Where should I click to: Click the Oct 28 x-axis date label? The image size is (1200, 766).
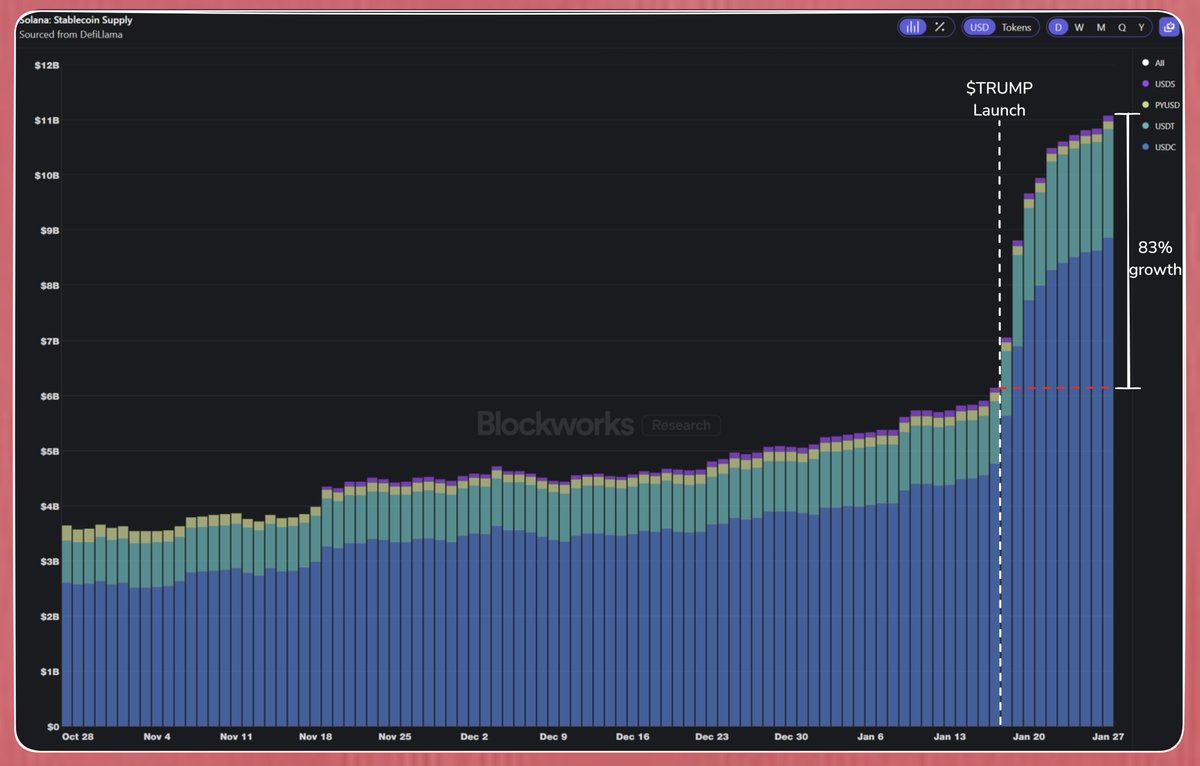coord(77,737)
